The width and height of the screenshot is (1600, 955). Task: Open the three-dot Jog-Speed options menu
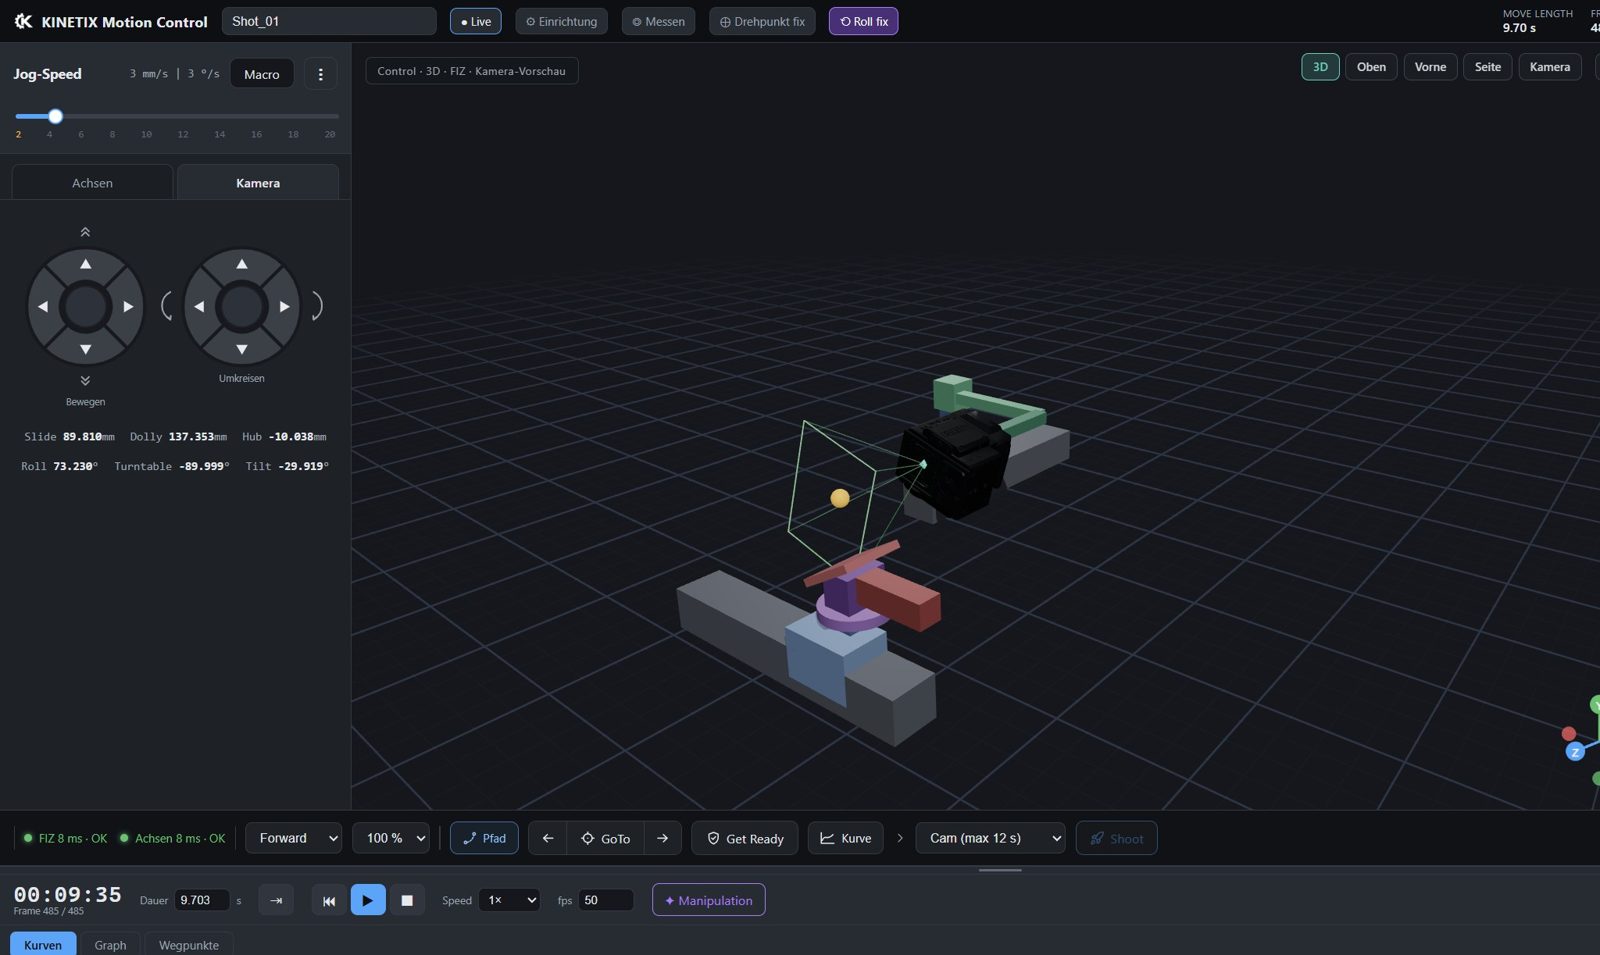pyautogui.click(x=320, y=74)
